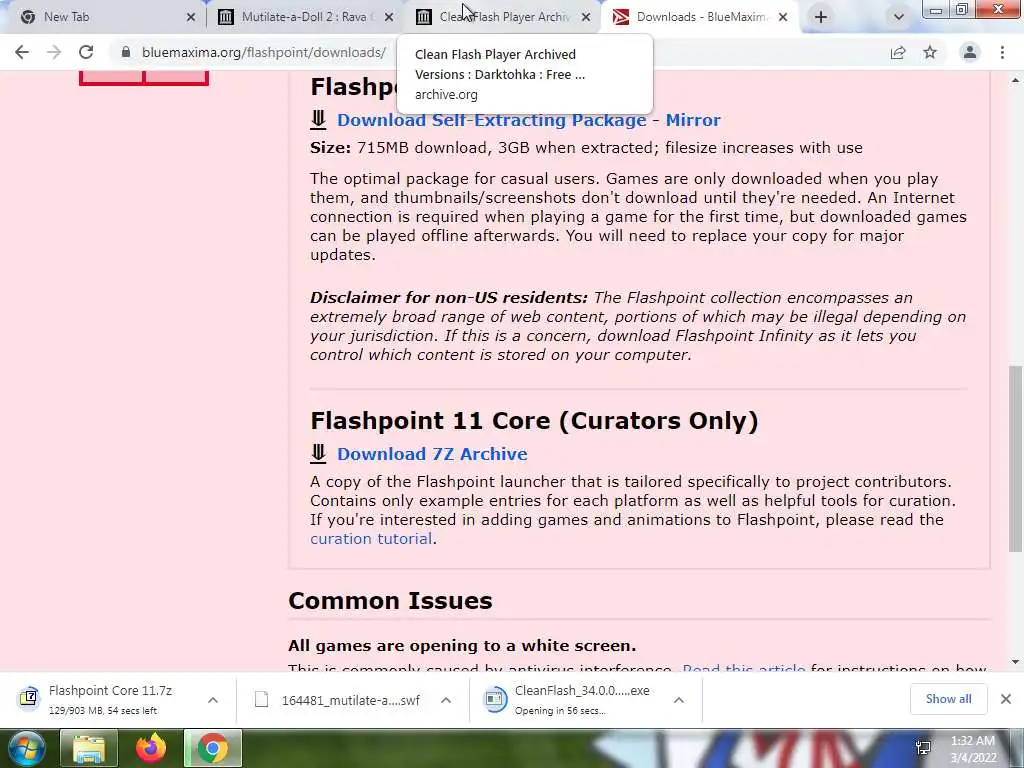Viewport: 1024px width, 768px height.
Task: Click the Chrome taskbar icon
Action: coord(212,748)
